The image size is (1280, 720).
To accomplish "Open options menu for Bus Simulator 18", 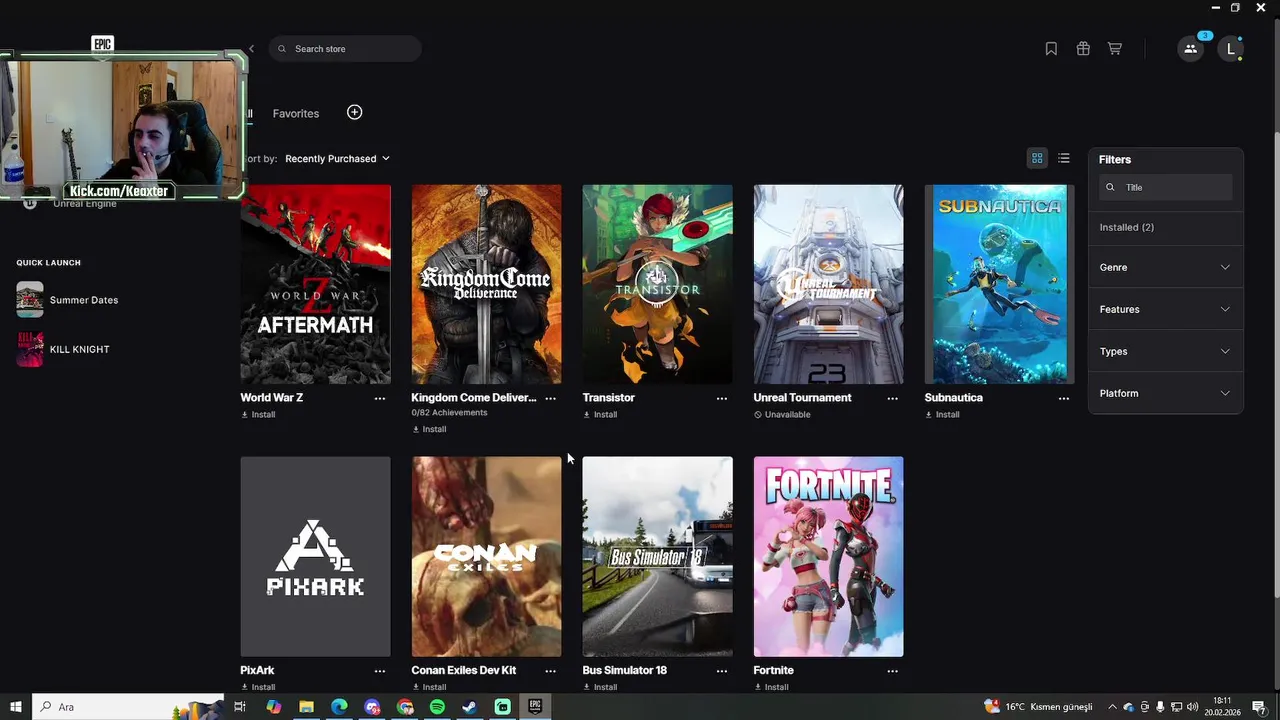I will pyautogui.click(x=722, y=671).
